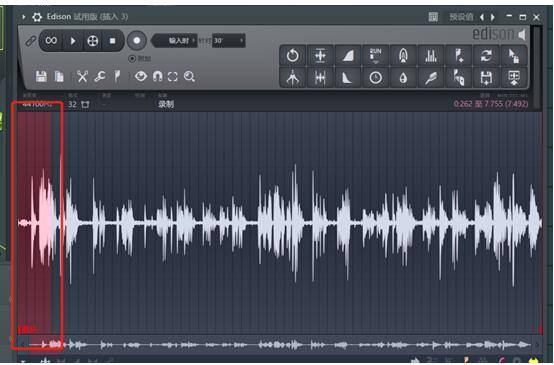Image resolution: width=554 pixels, height=365 pixels.
Task: Toggle the infinity loop playback button
Action: click(x=51, y=41)
